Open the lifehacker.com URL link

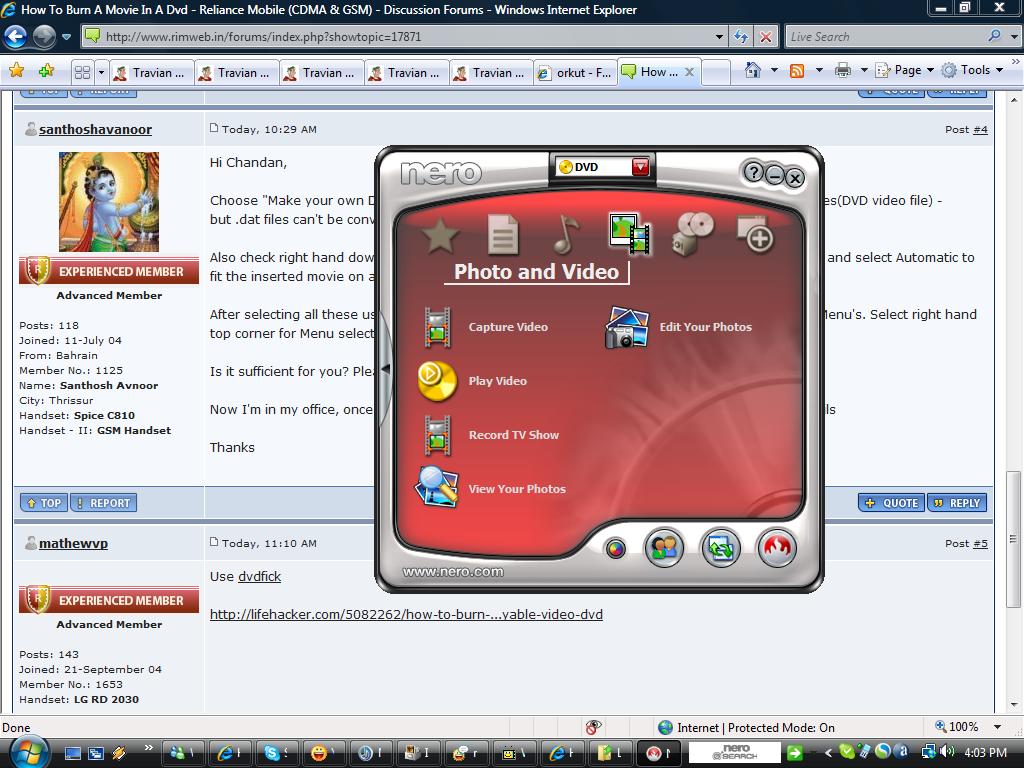[x=406, y=615]
